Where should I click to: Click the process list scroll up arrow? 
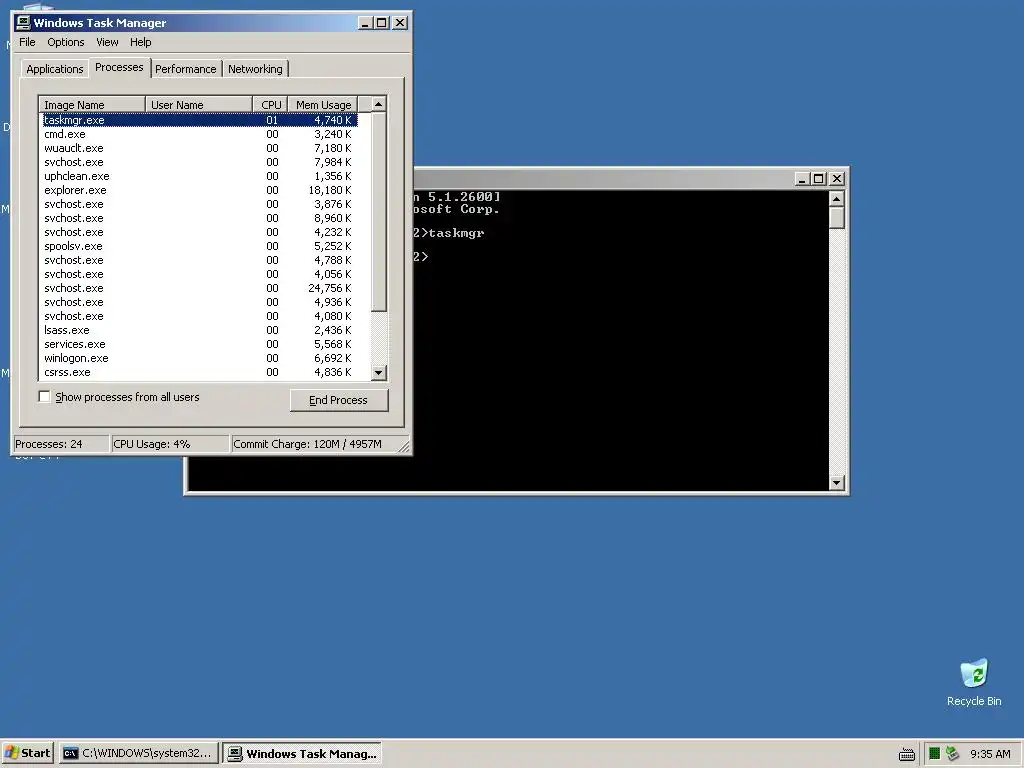[379, 104]
